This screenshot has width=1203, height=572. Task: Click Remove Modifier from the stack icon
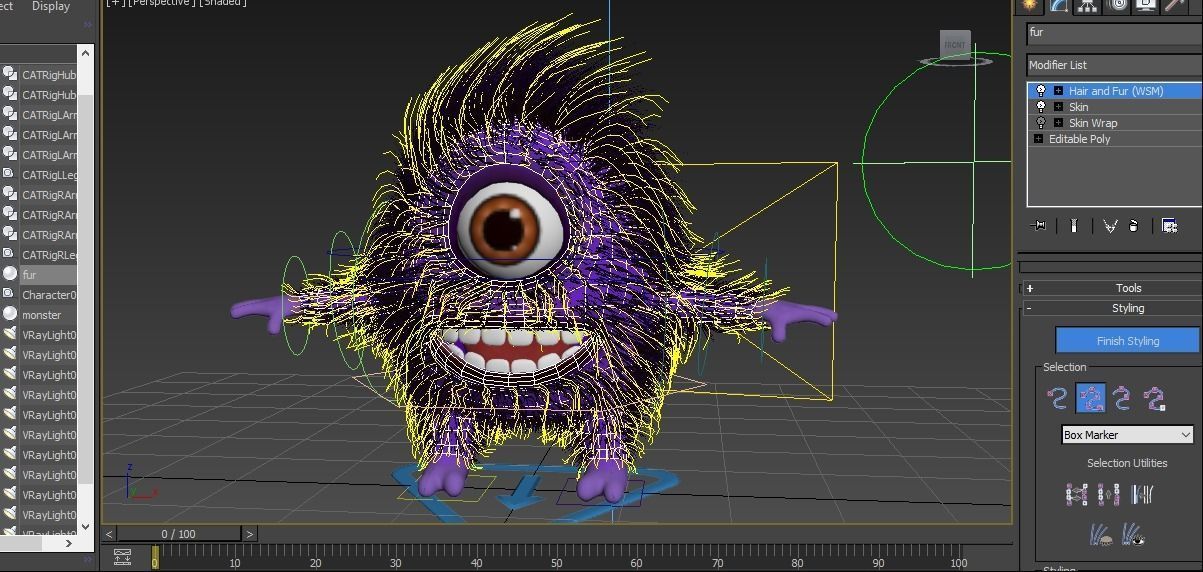click(x=1134, y=226)
